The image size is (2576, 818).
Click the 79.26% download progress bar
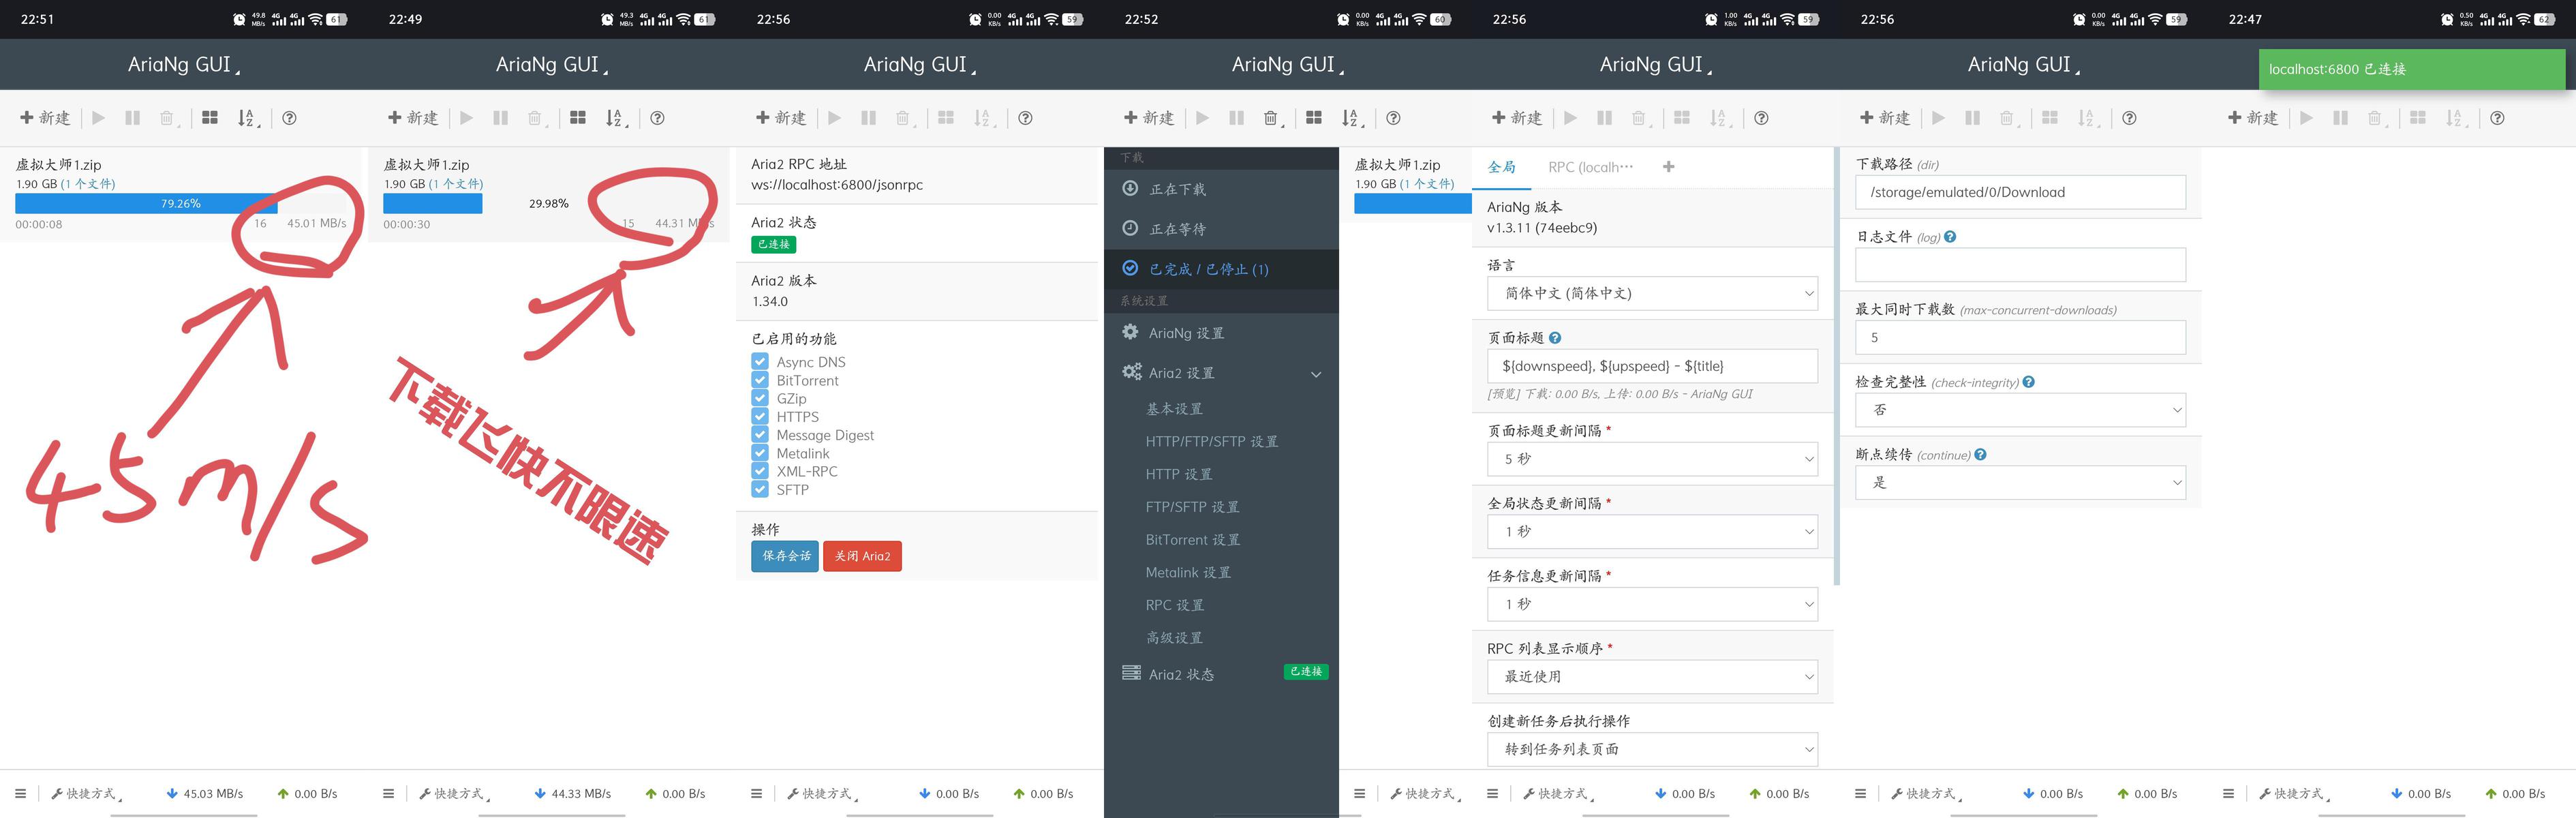coord(181,203)
